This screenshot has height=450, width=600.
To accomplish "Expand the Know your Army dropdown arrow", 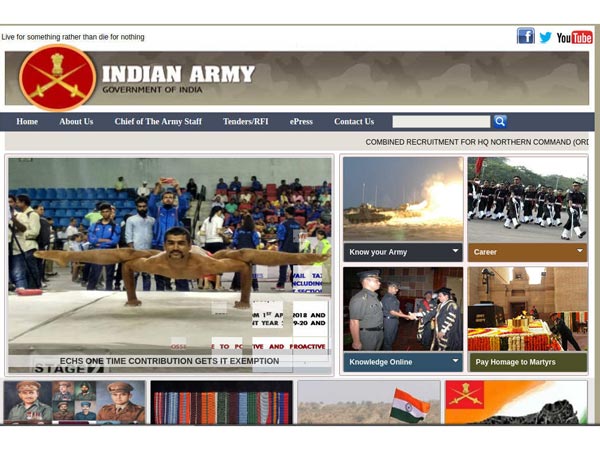I will coord(455,251).
